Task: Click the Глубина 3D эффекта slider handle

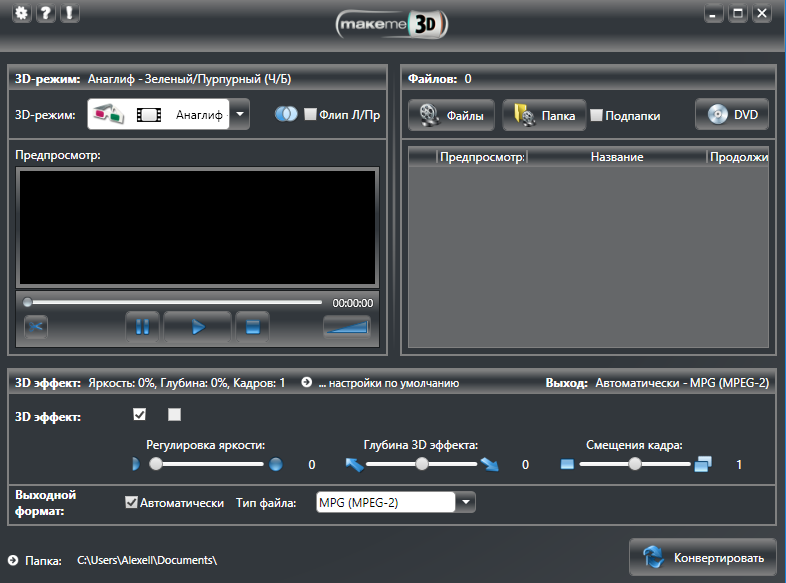Action: [x=422, y=464]
